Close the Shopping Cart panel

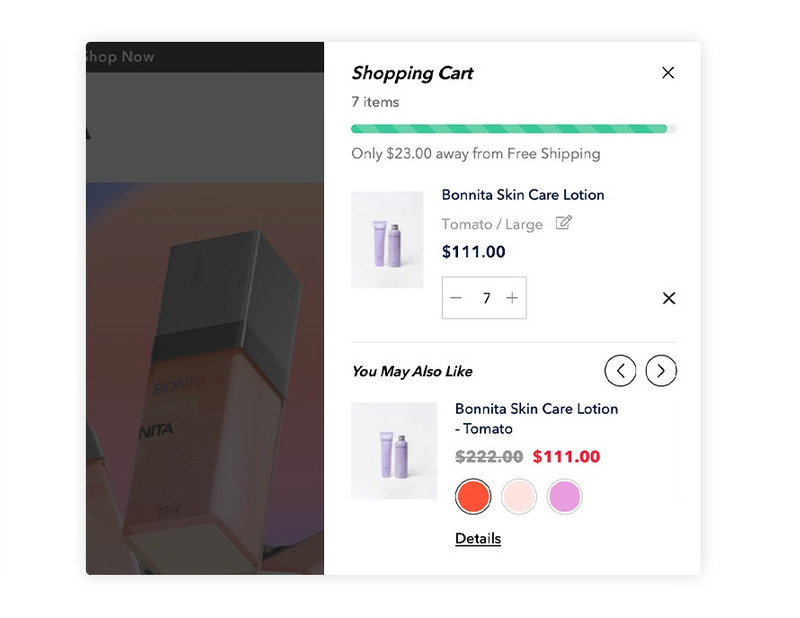pyautogui.click(x=668, y=73)
